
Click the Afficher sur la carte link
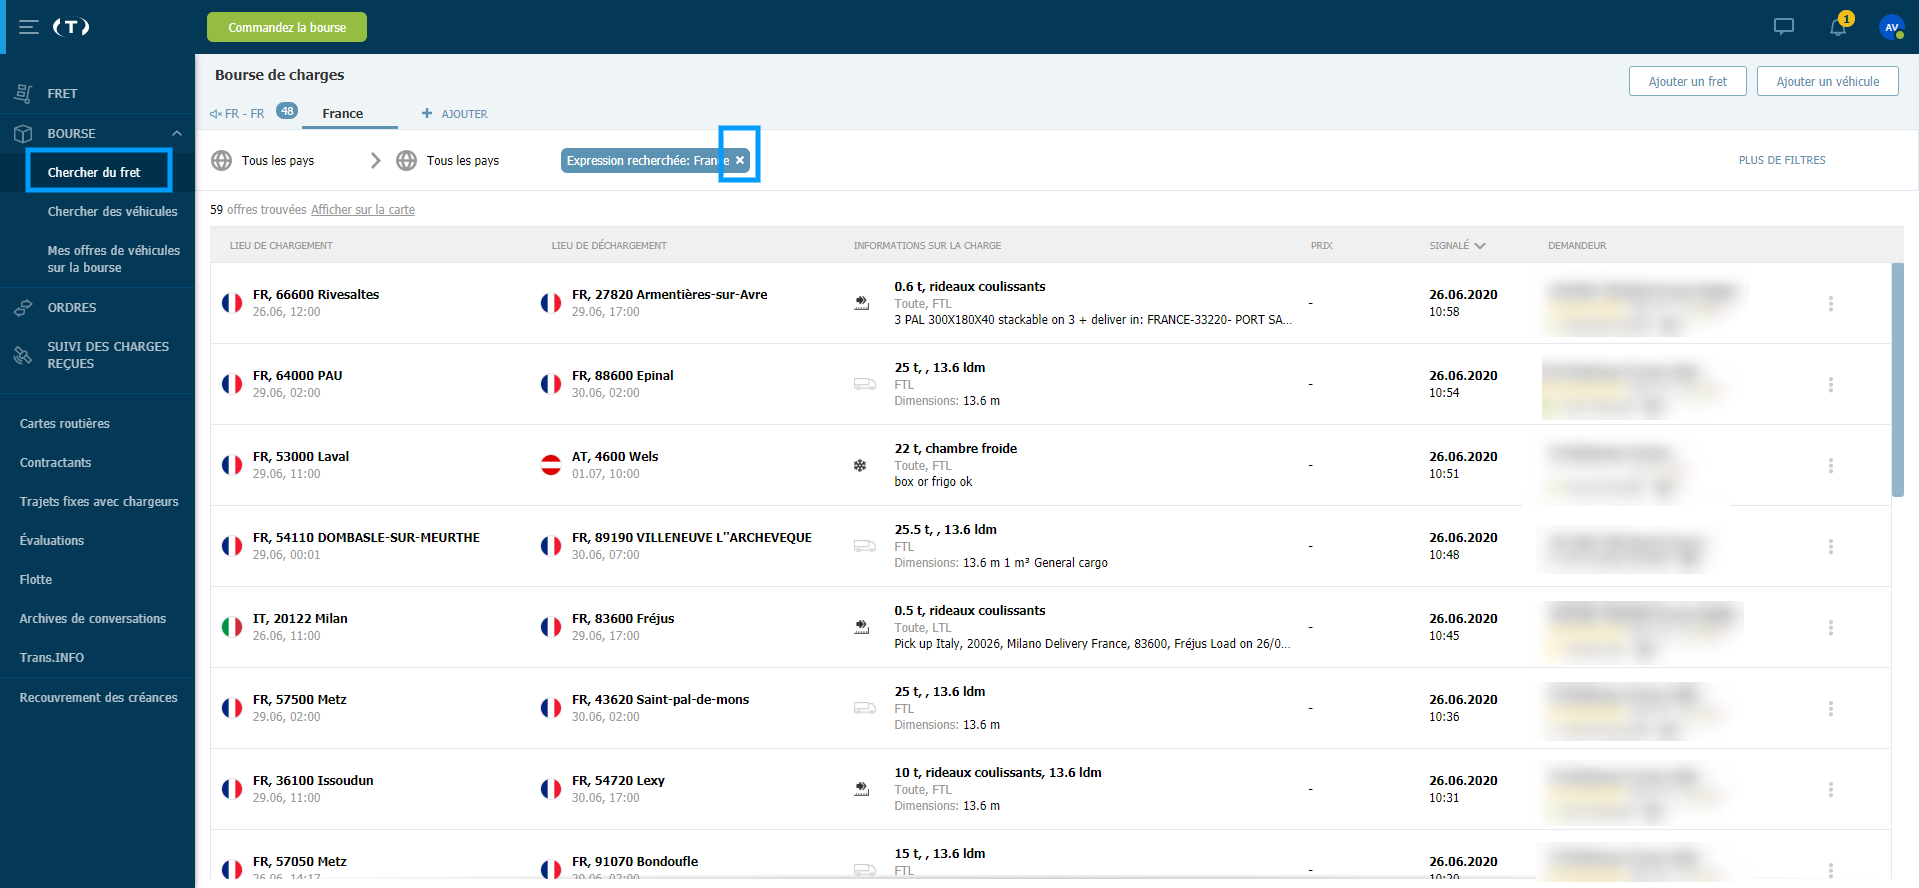click(363, 209)
